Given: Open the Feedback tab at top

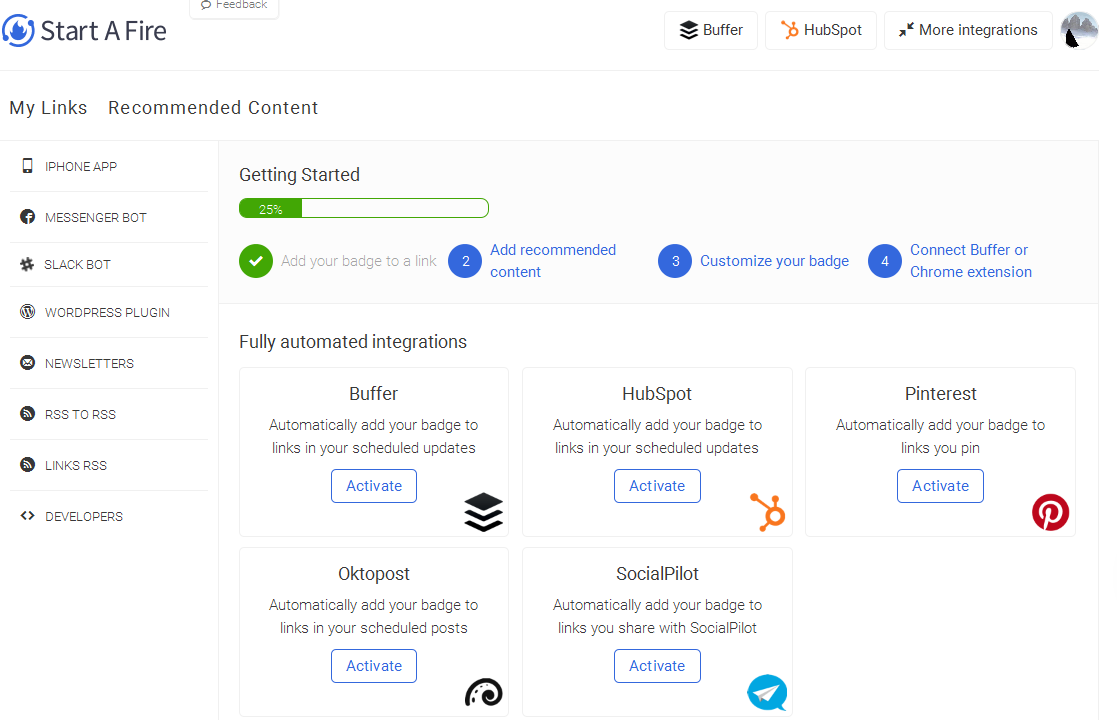Looking at the screenshot, I should click(234, 6).
